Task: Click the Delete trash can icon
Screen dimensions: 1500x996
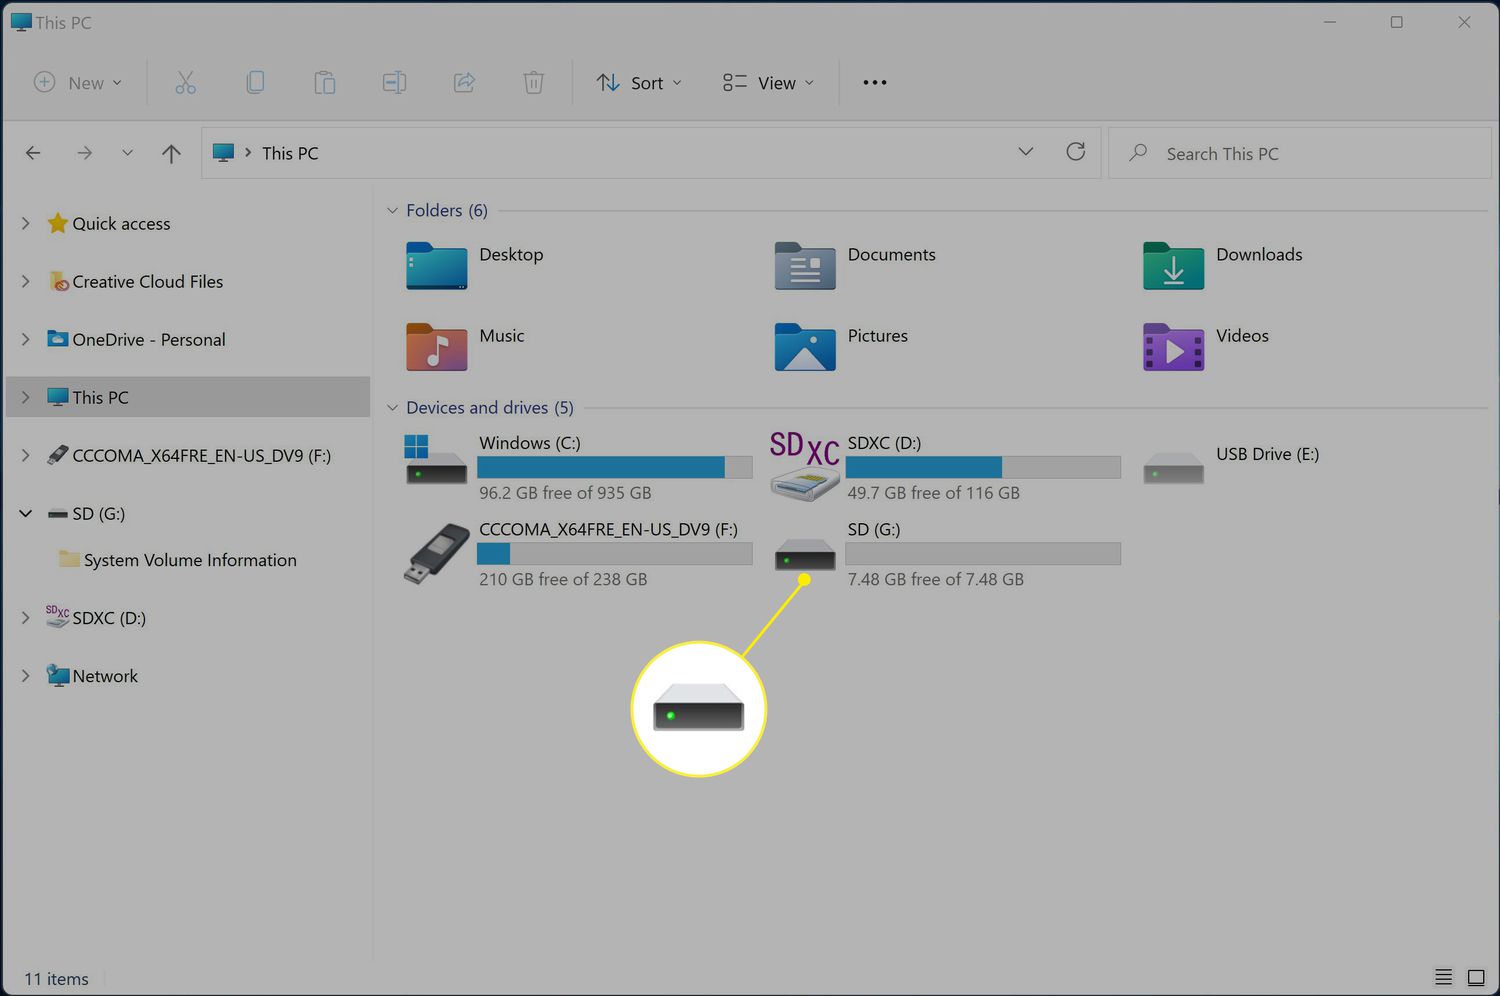Action: [x=534, y=83]
